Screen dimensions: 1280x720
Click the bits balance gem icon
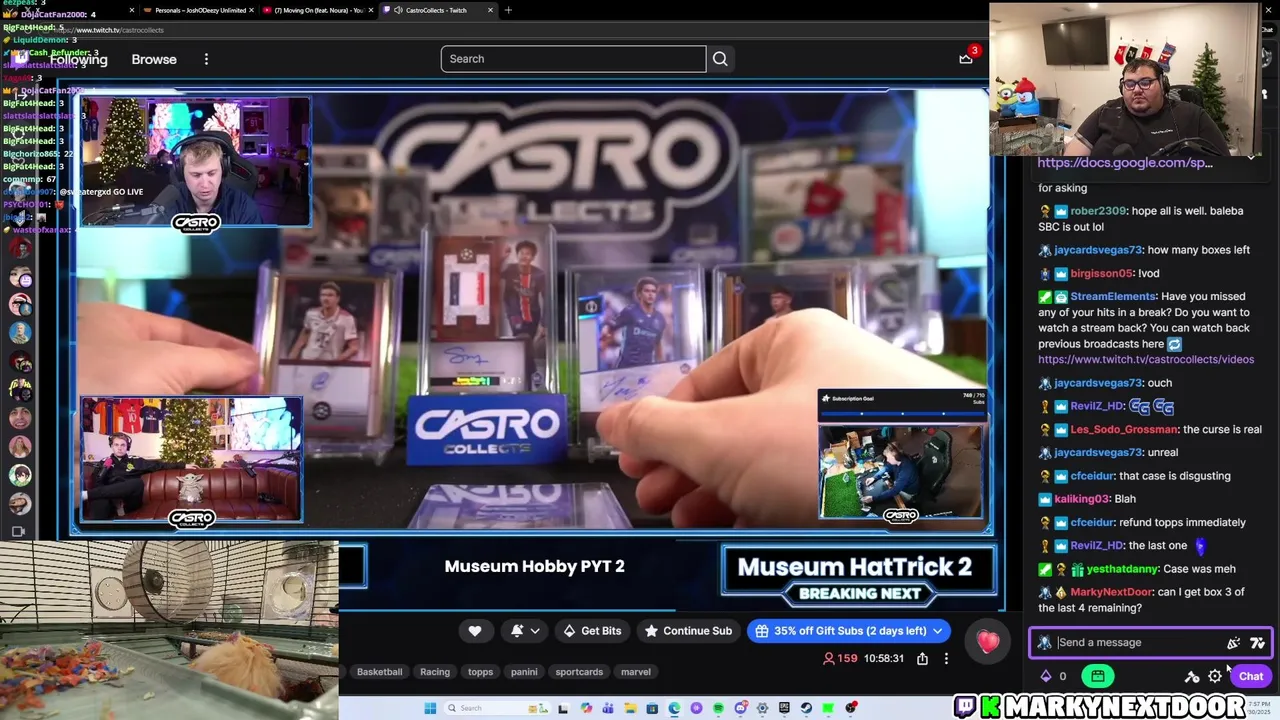[x=1046, y=676]
